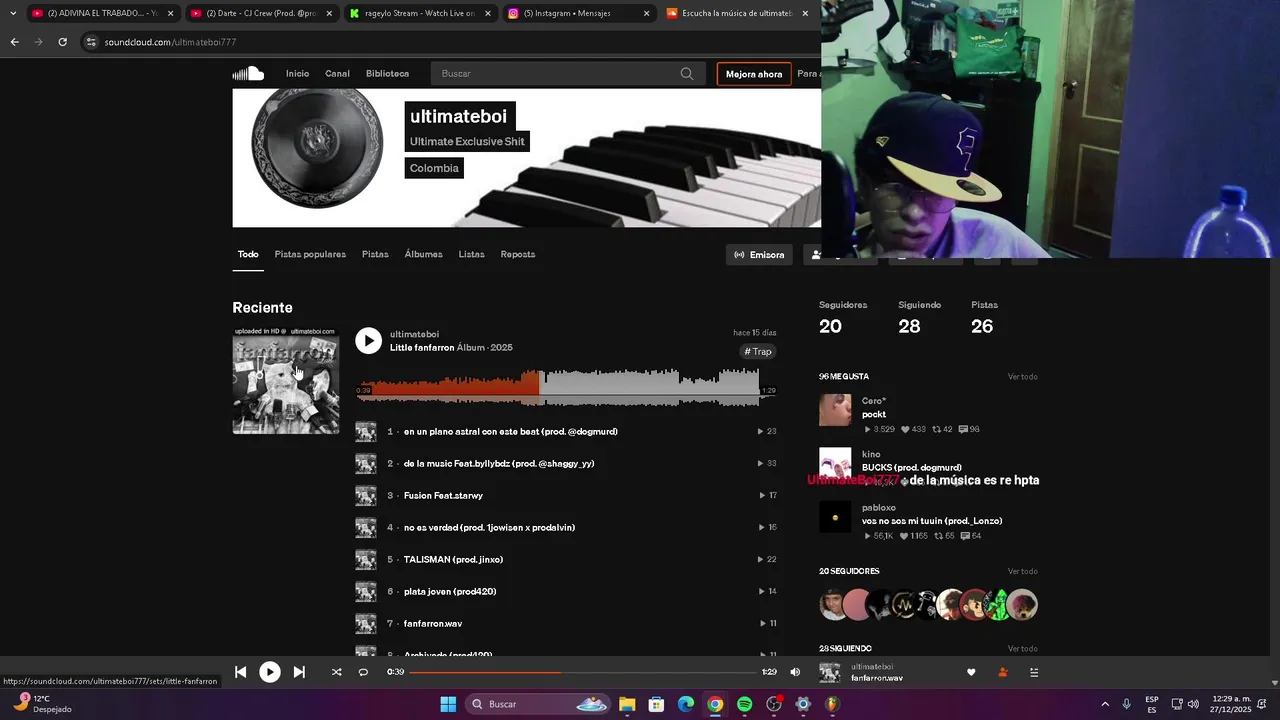
Task: Click Ver todo next to 96 ME GUSTA
Action: (x=1022, y=377)
